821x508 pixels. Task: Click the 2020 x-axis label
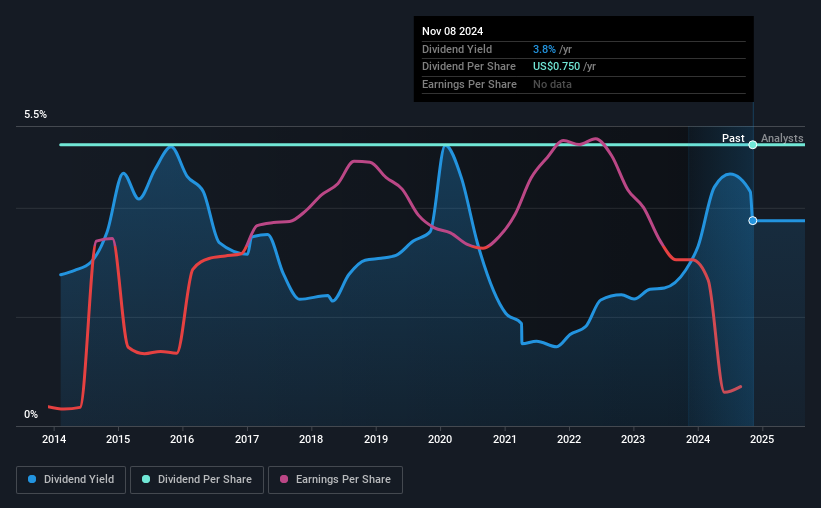tap(440, 439)
